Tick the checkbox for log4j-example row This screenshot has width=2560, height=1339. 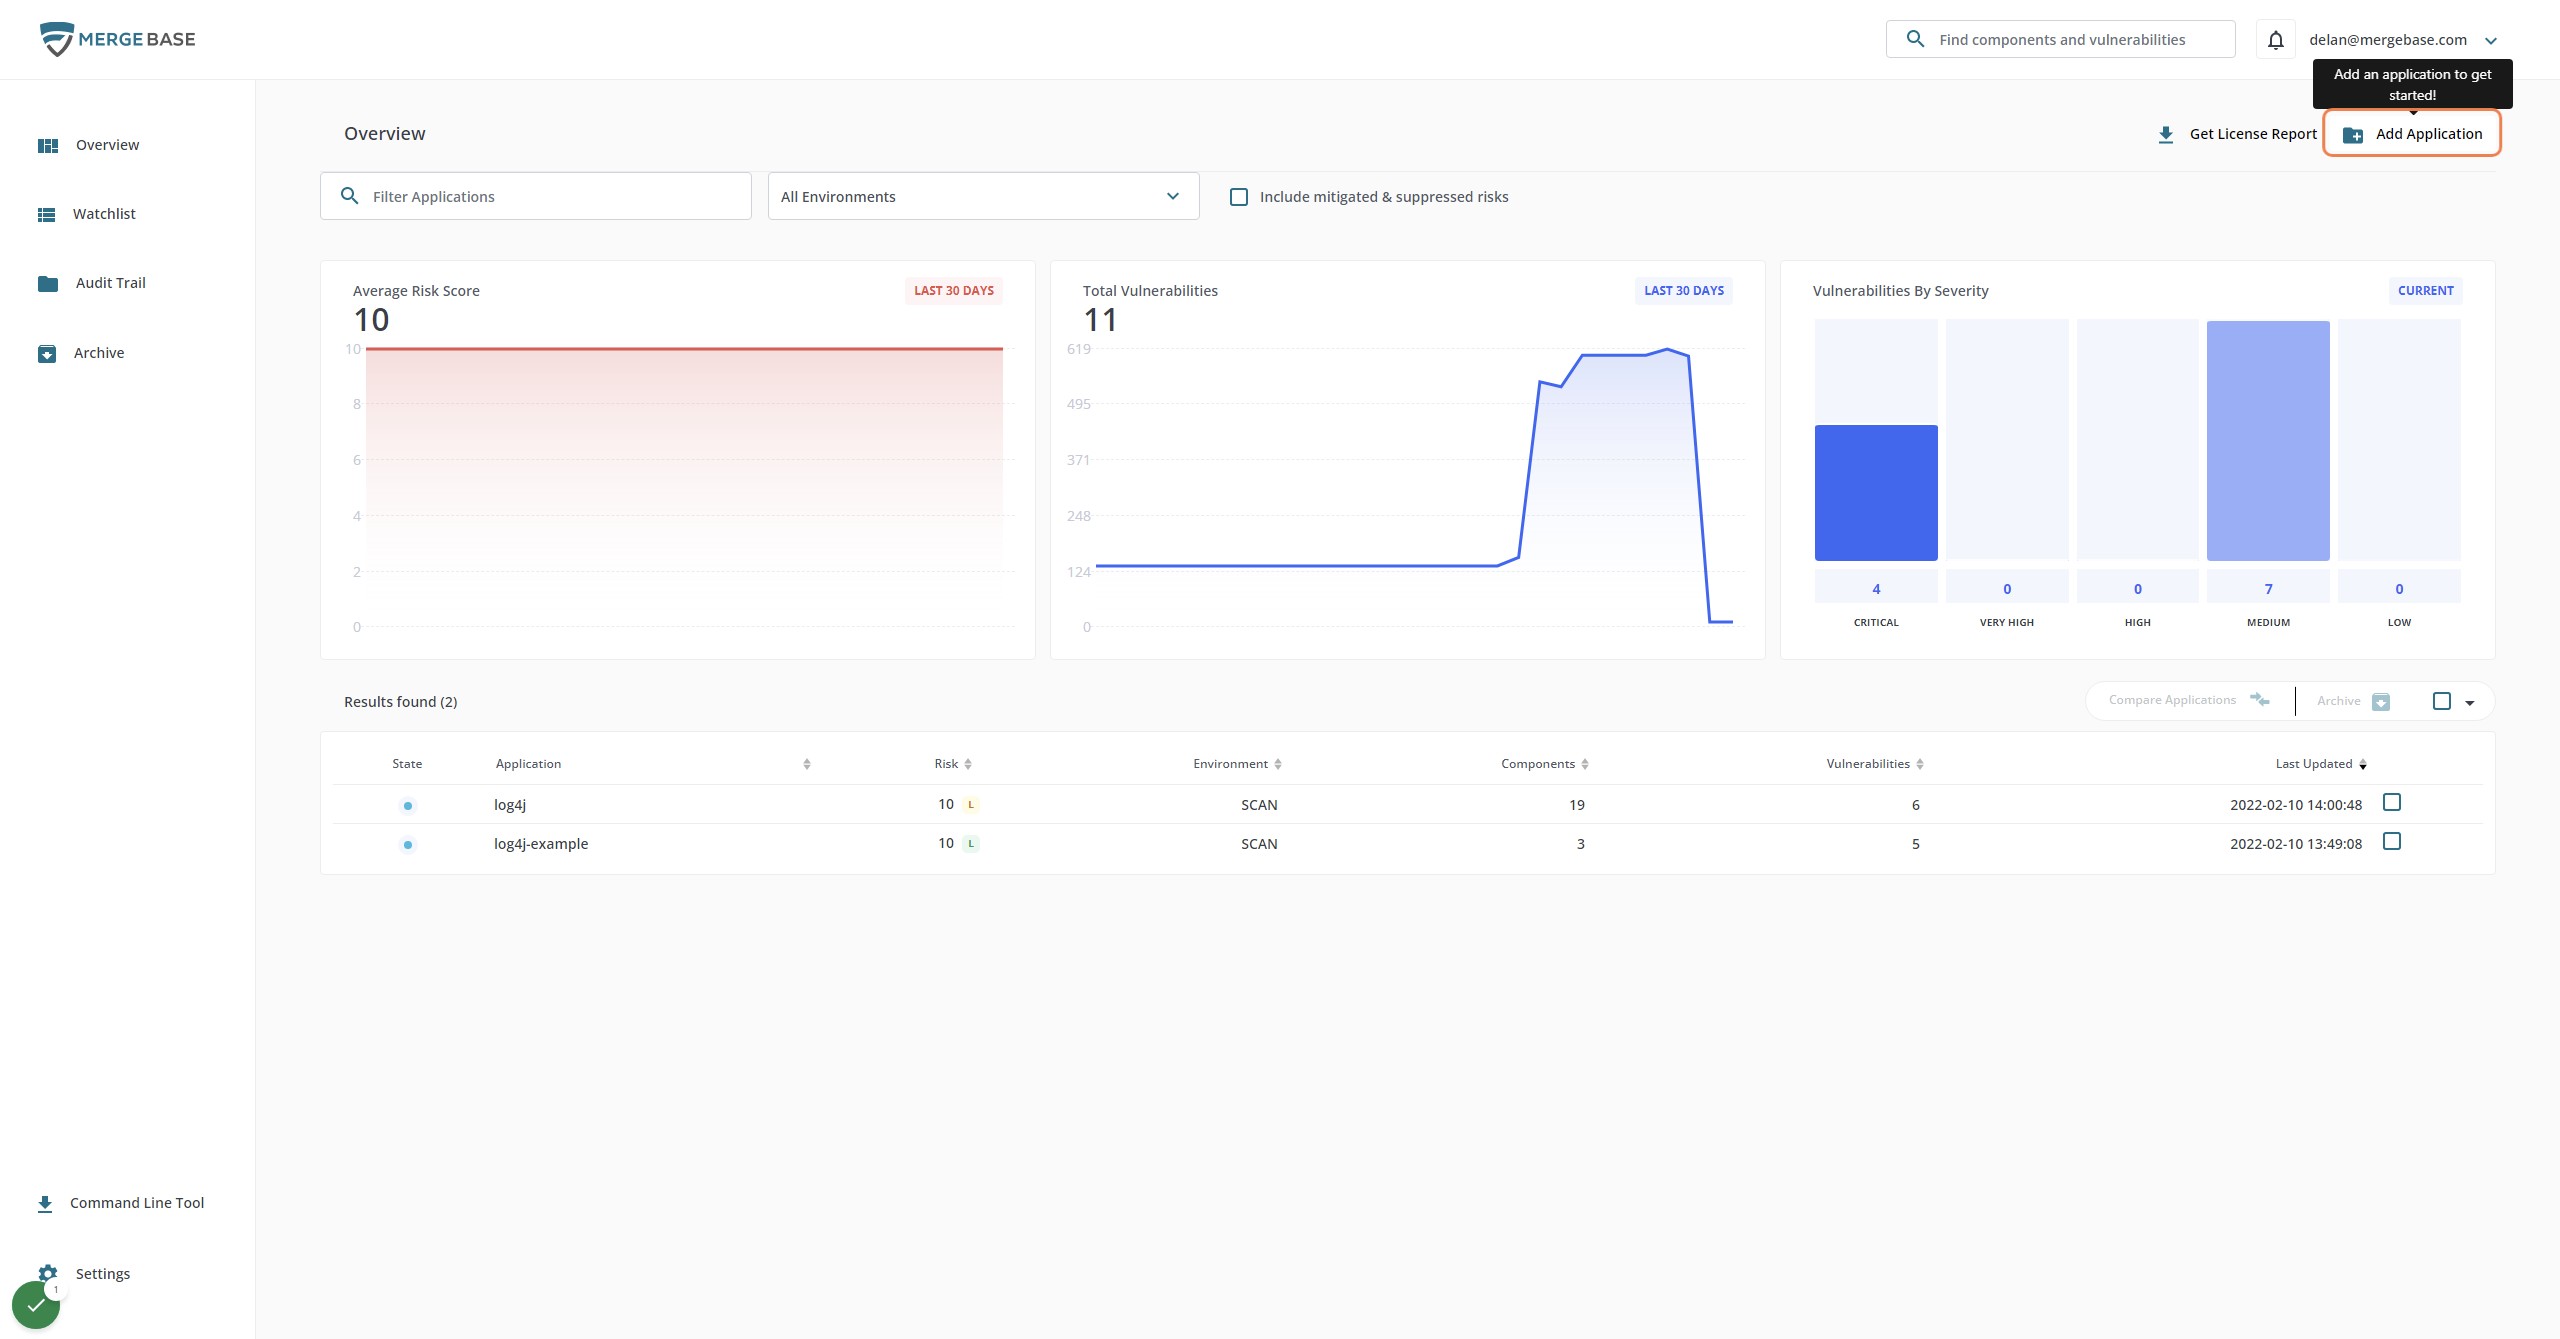pyautogui.click(x=2392, y=841)
